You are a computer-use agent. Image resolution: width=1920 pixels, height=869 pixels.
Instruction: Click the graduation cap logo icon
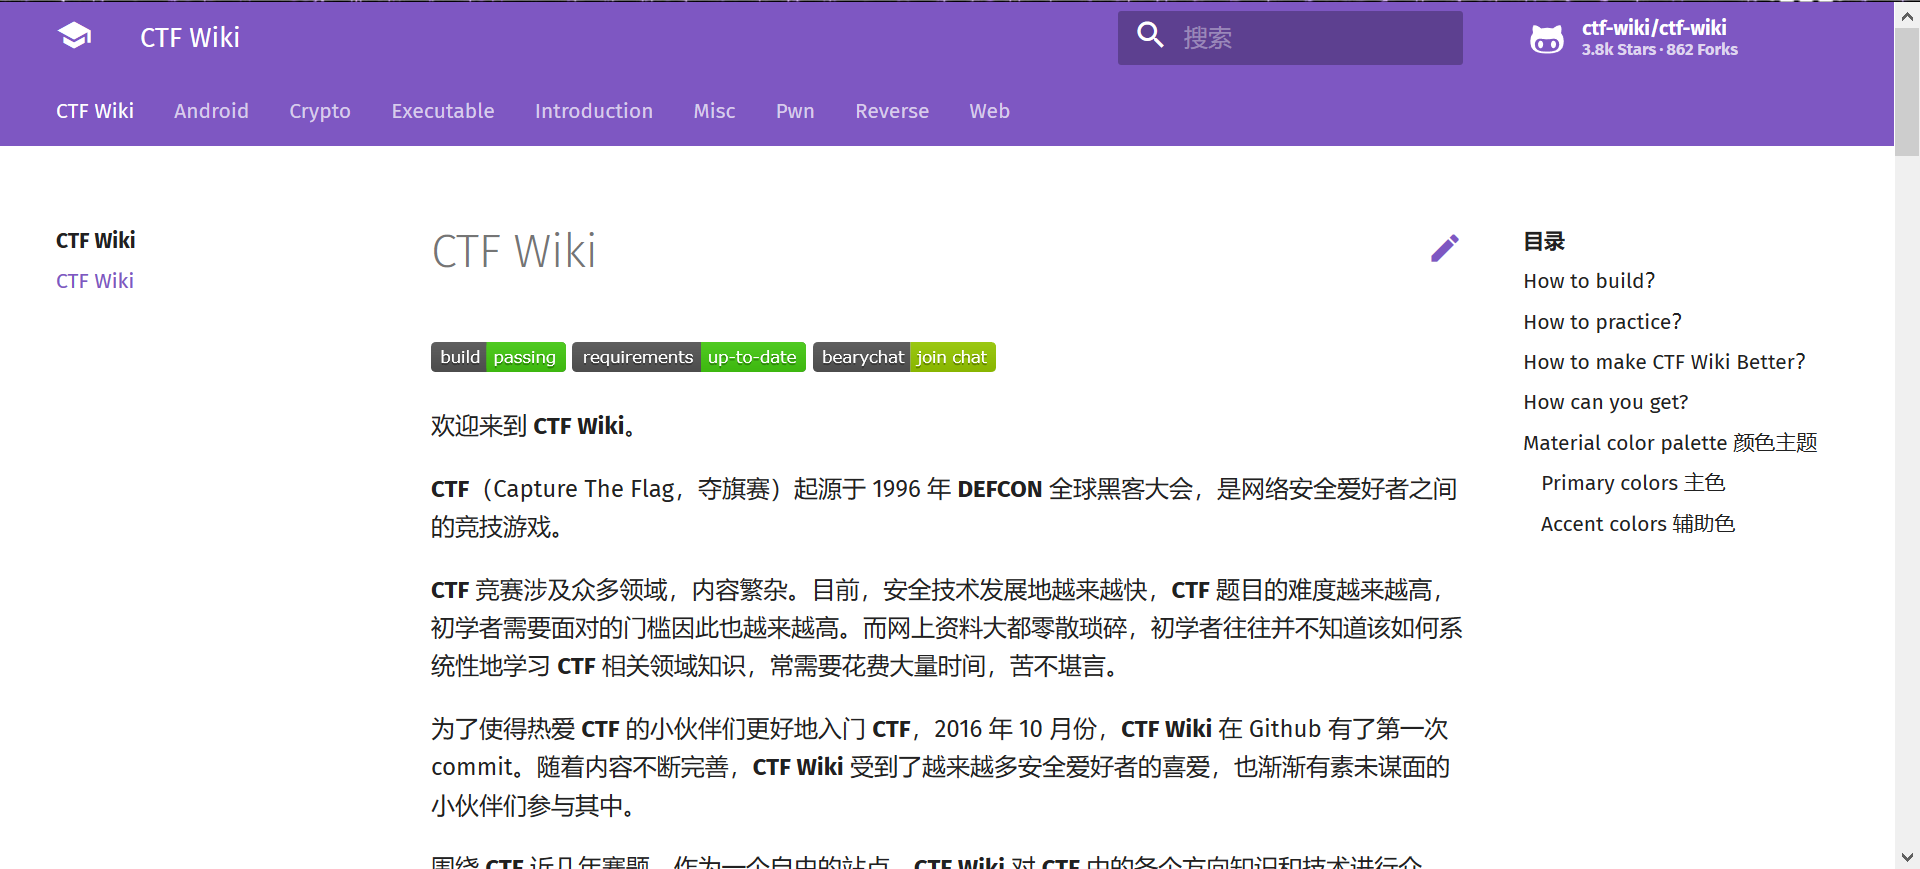[75, 37]
